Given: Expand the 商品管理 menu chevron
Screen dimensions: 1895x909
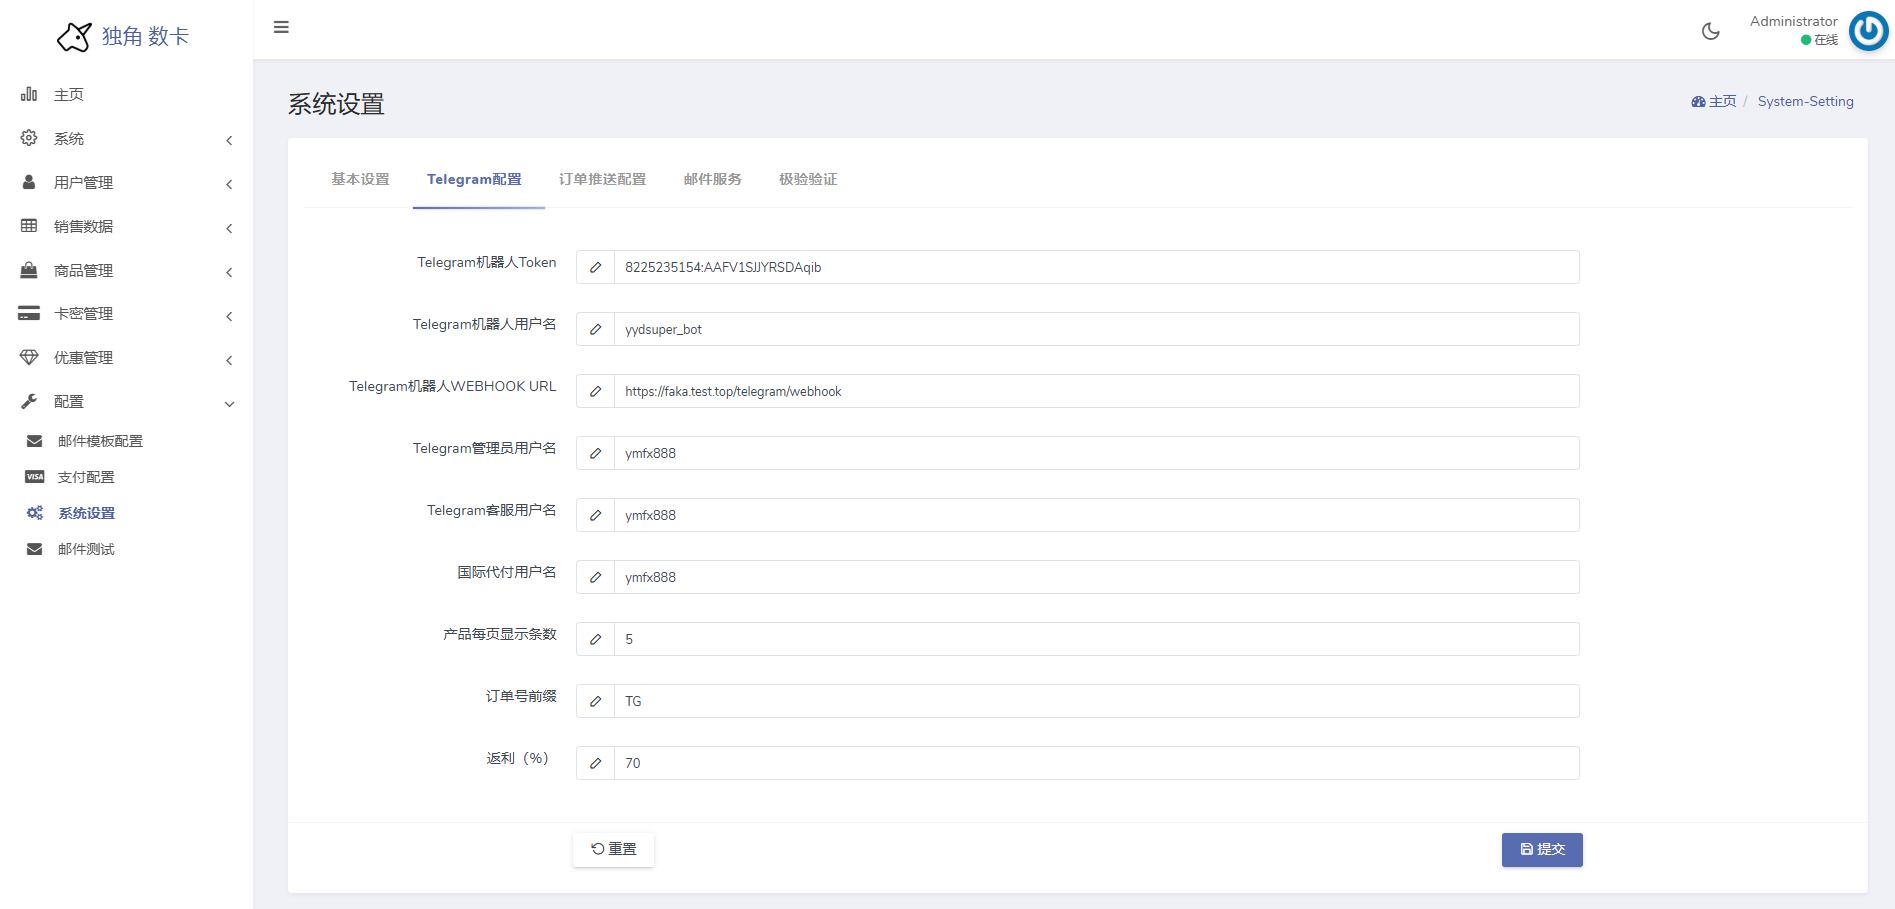Looking at the screenshot, I should click(229, 272).
